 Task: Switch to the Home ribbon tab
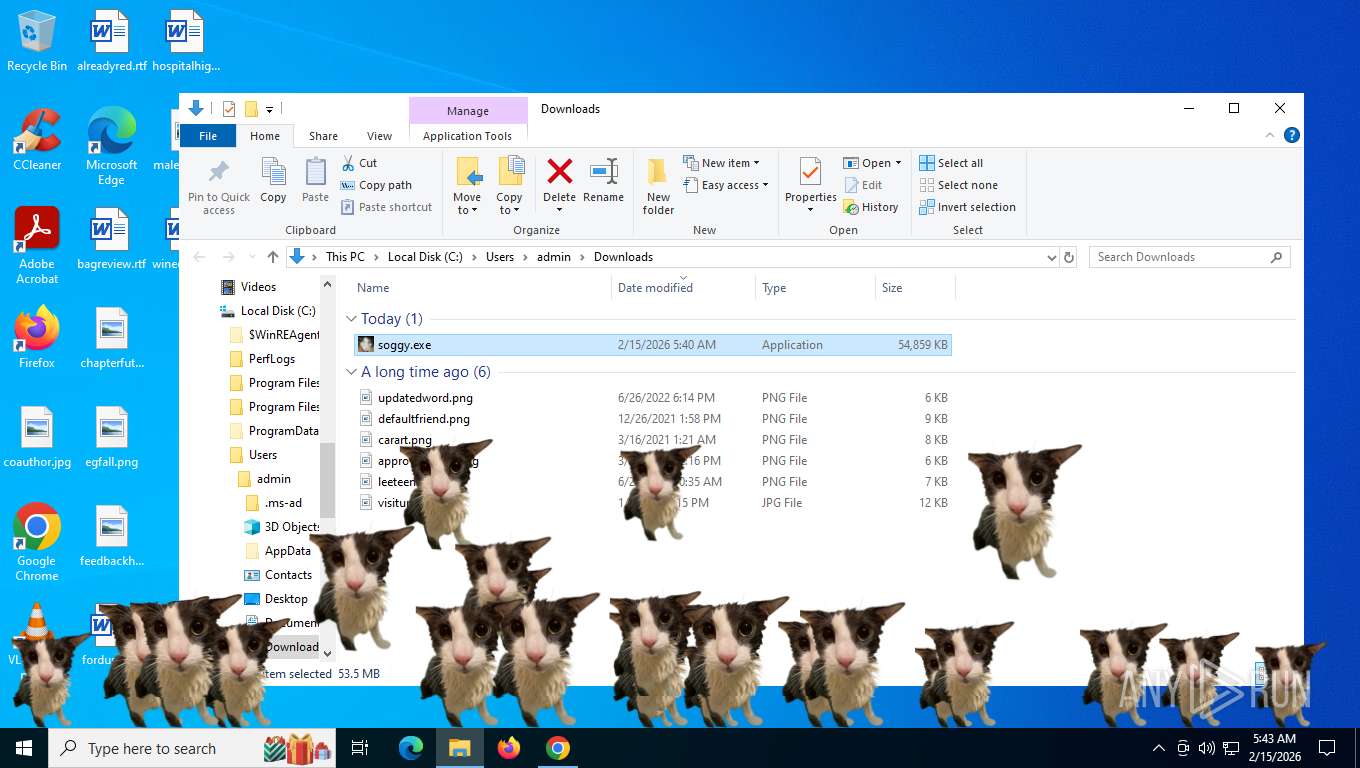(x=265, y=136)
